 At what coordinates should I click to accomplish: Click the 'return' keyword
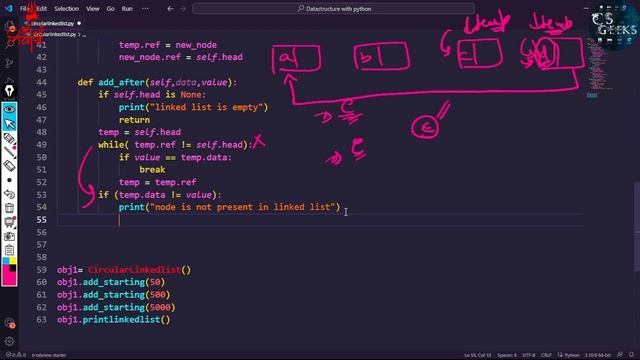(x=134, y=120)
